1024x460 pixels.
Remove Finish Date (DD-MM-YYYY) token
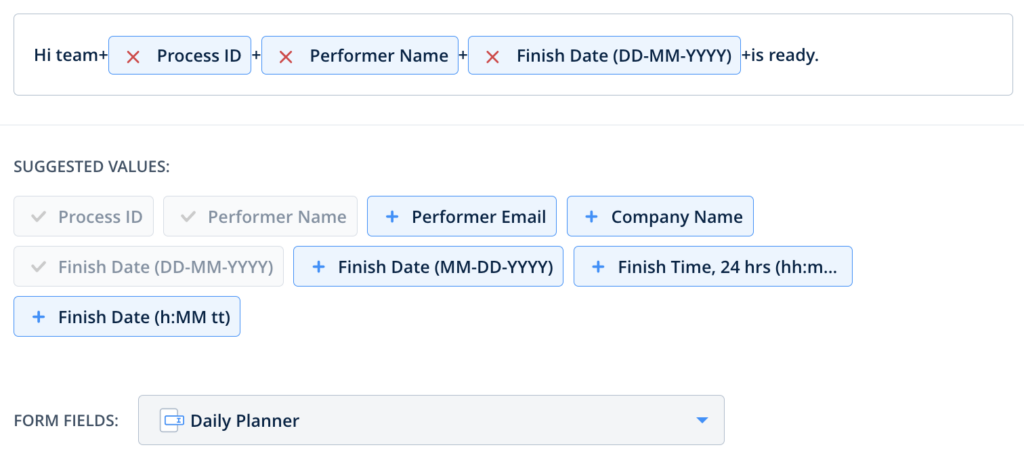[492, 56]
